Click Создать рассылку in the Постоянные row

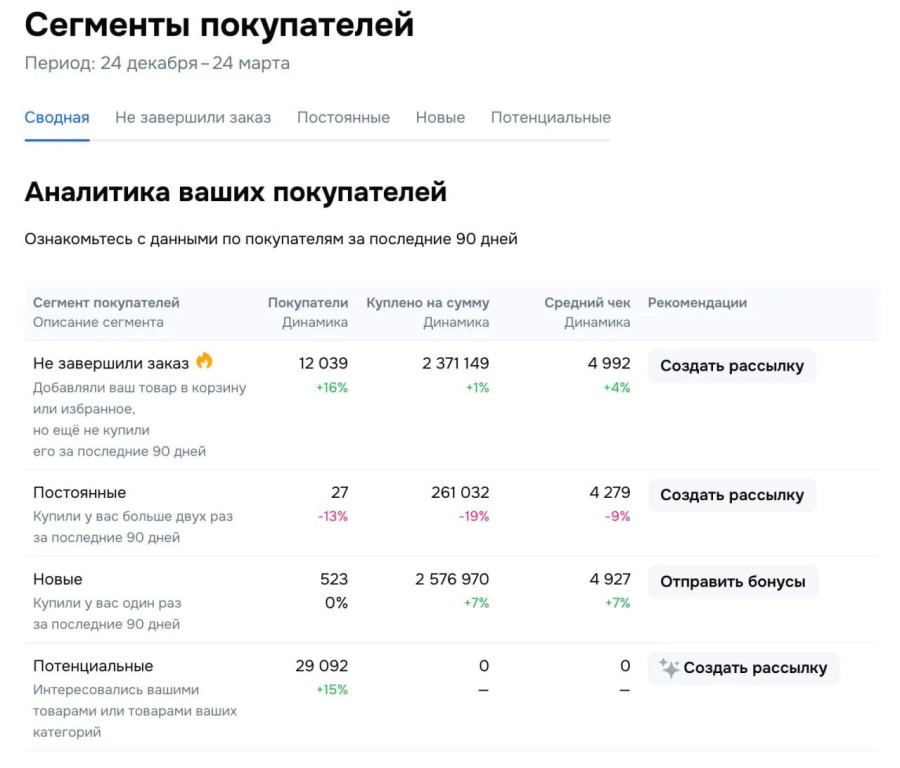[732, 495]
